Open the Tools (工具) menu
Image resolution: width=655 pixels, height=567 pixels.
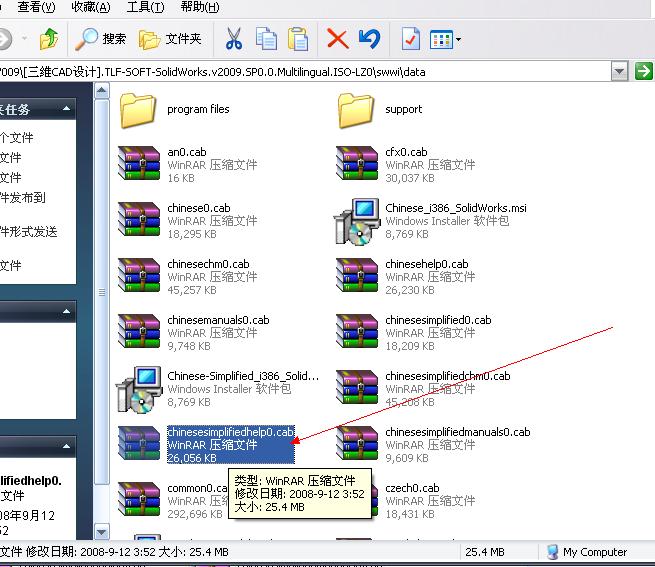(x=145, y=7)
